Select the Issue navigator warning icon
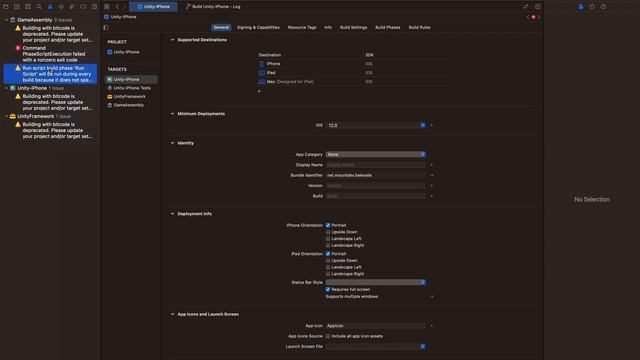The width and height of the screenshot is (640, 360). 50,7
